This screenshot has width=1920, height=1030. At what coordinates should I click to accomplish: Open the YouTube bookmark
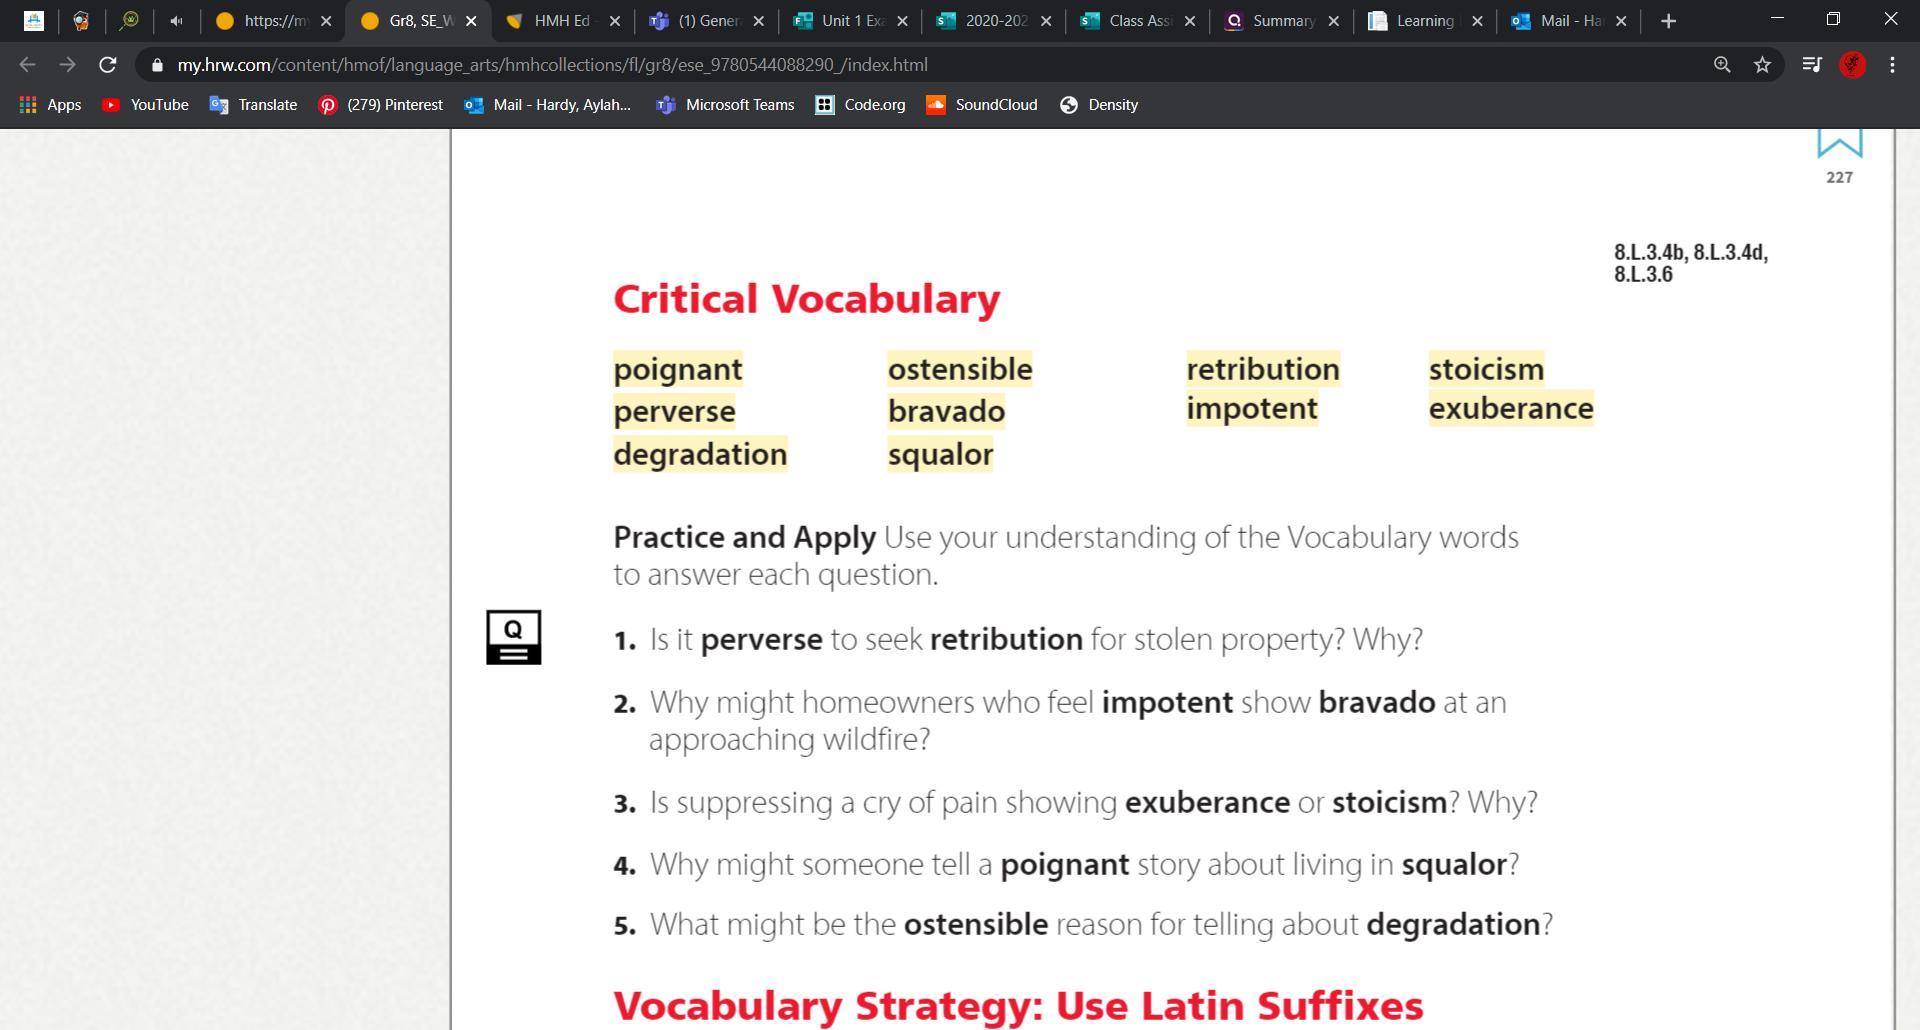[x=145, y=105]
